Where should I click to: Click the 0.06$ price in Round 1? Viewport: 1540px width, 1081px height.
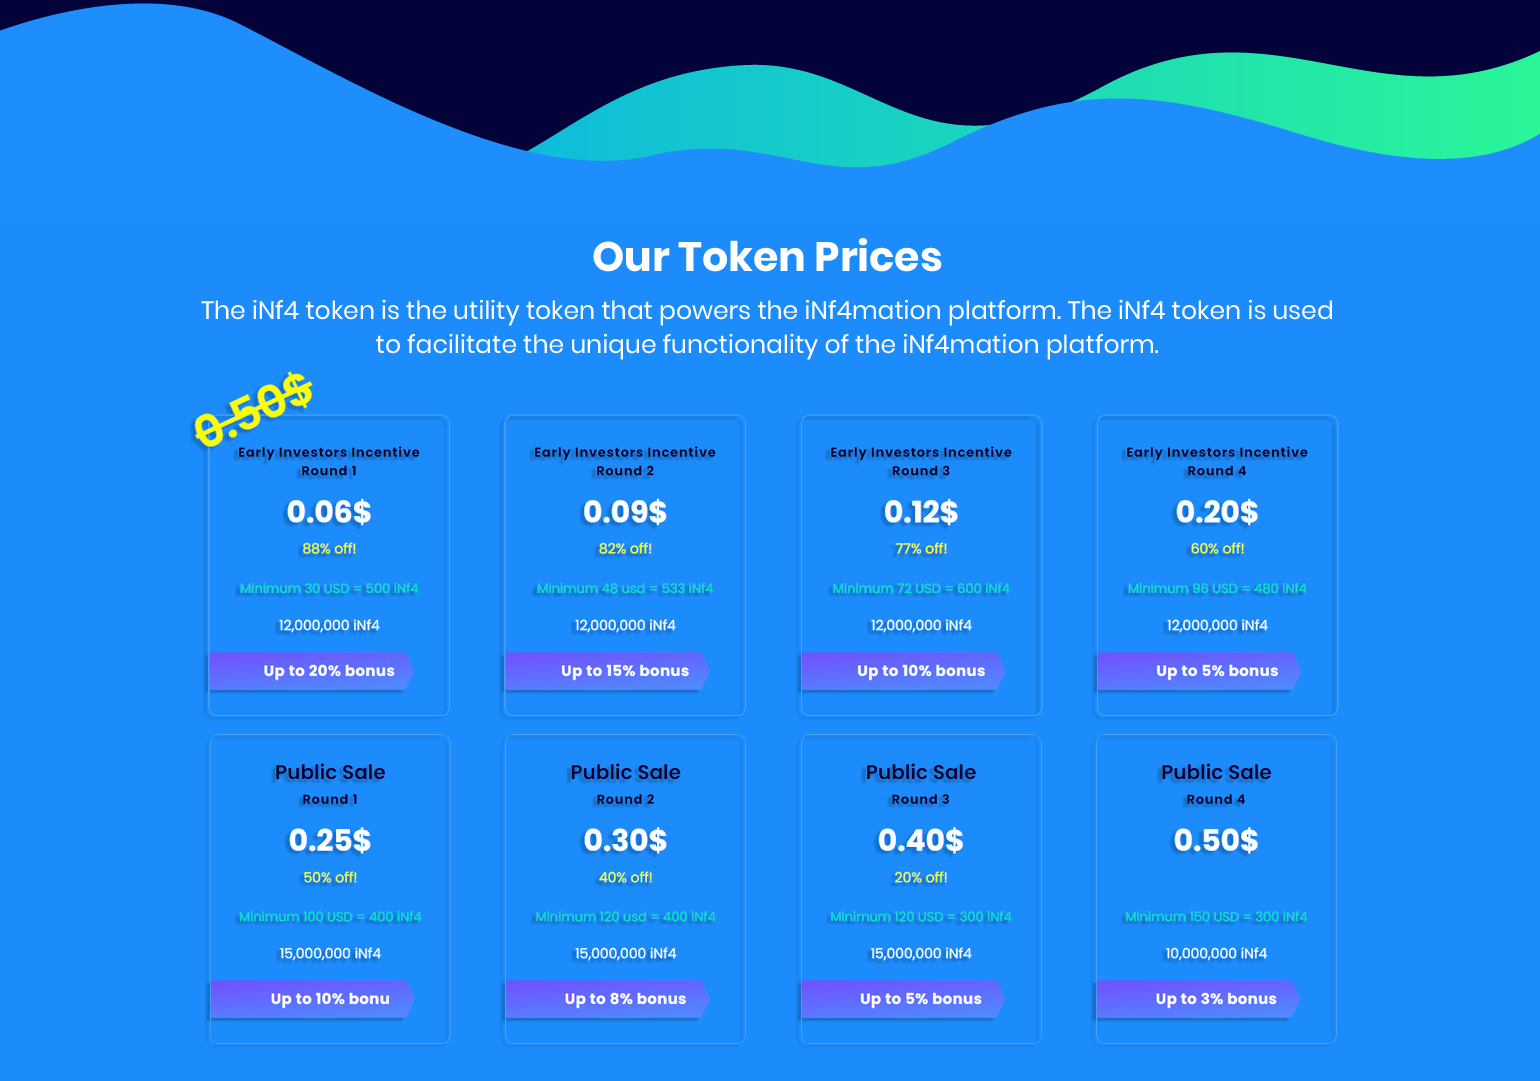click(329, 512)
